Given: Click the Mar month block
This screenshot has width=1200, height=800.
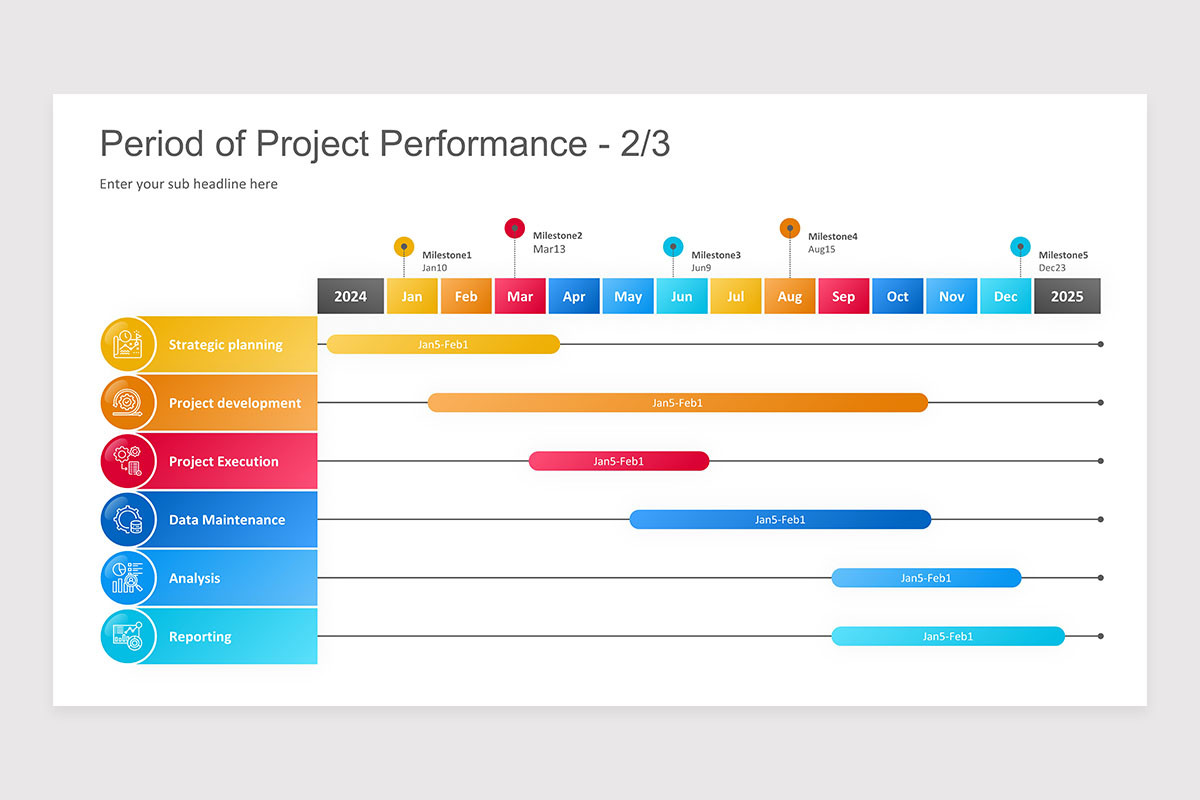Looking at the screenshot, I should (520, 296).
